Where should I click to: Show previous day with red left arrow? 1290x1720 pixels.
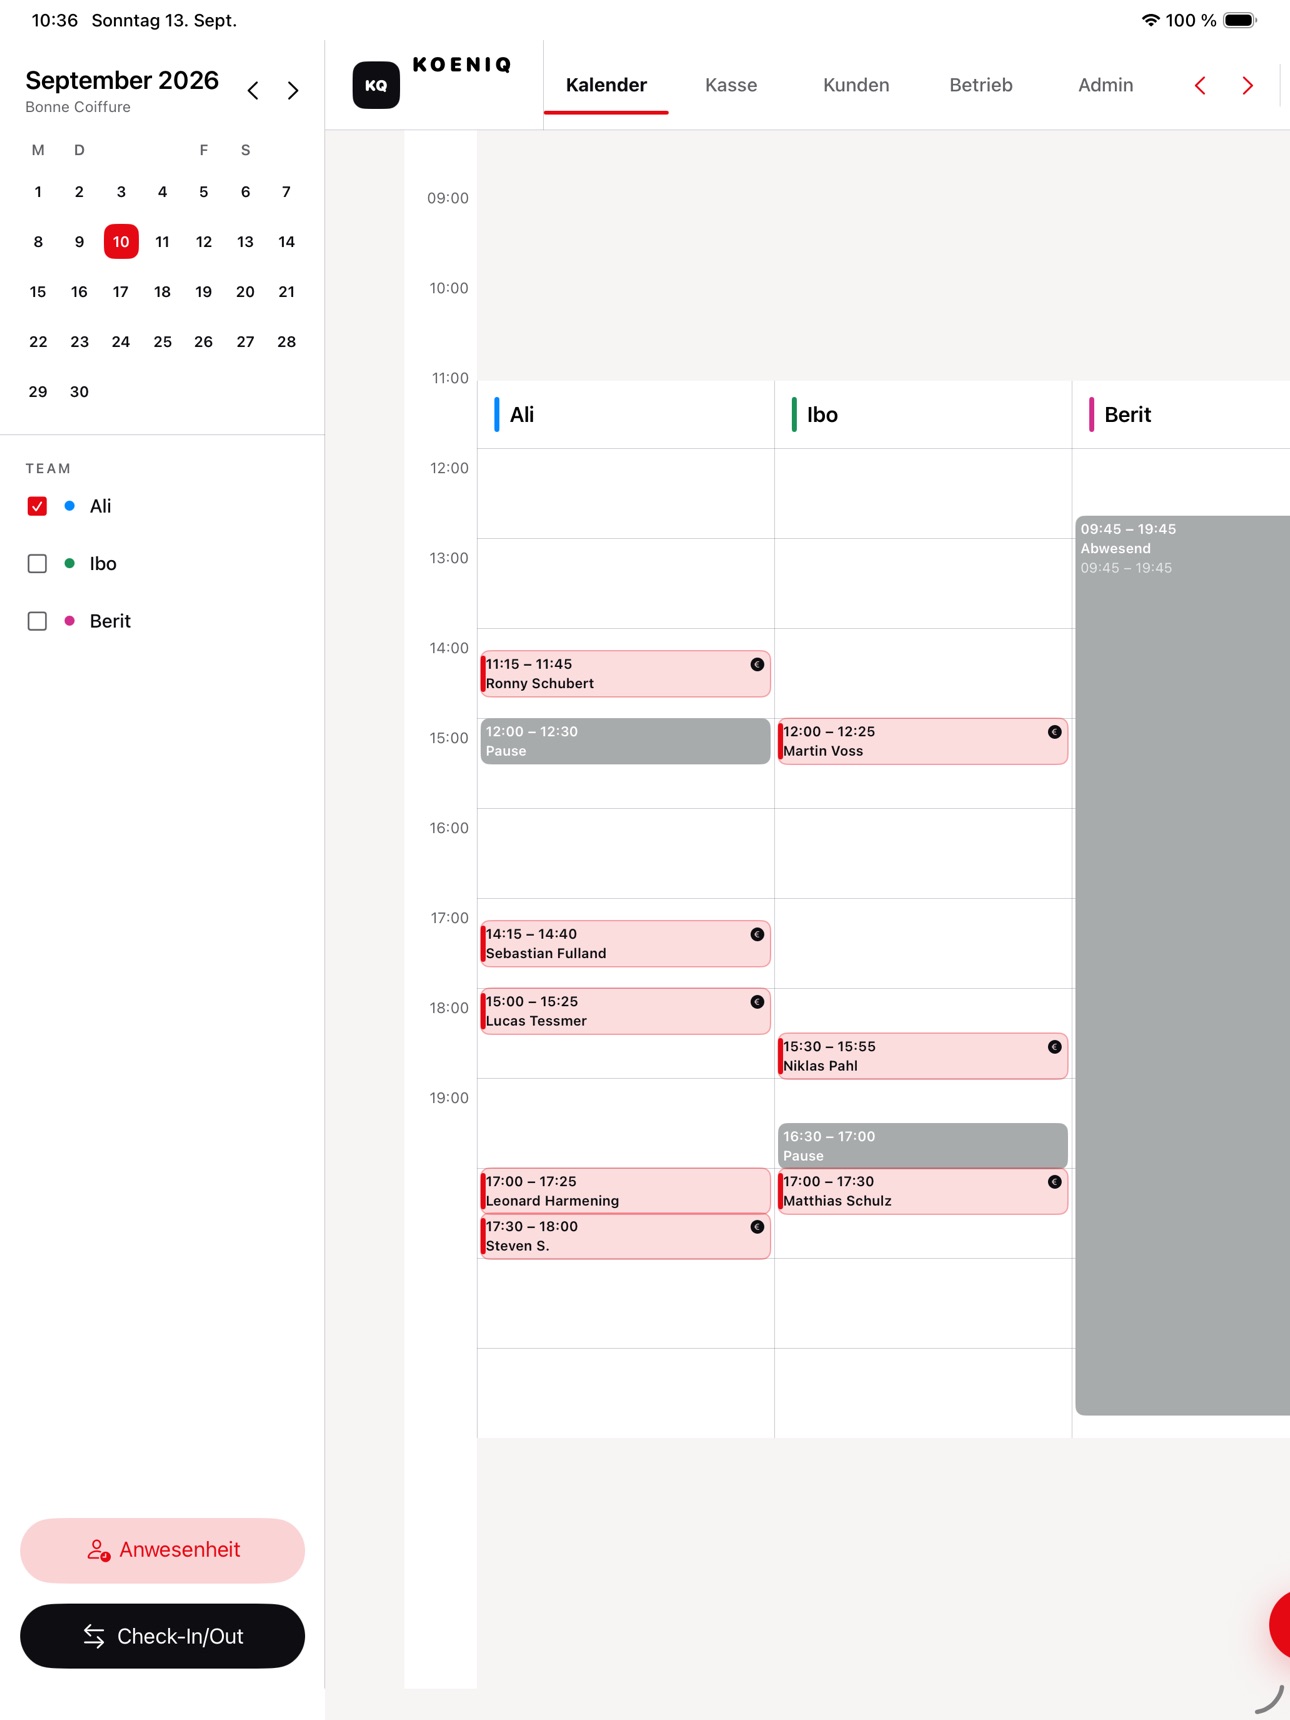click(1200, 86)
